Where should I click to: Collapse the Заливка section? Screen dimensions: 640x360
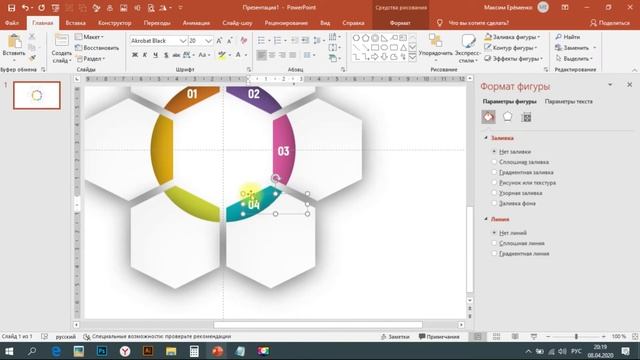[486, 138]
